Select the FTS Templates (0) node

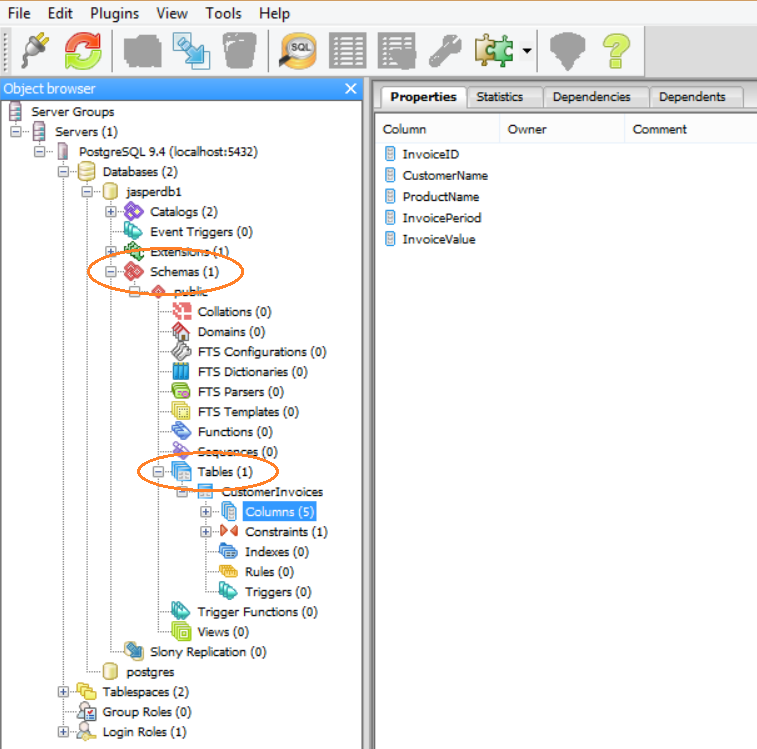(x=248, y=411)
